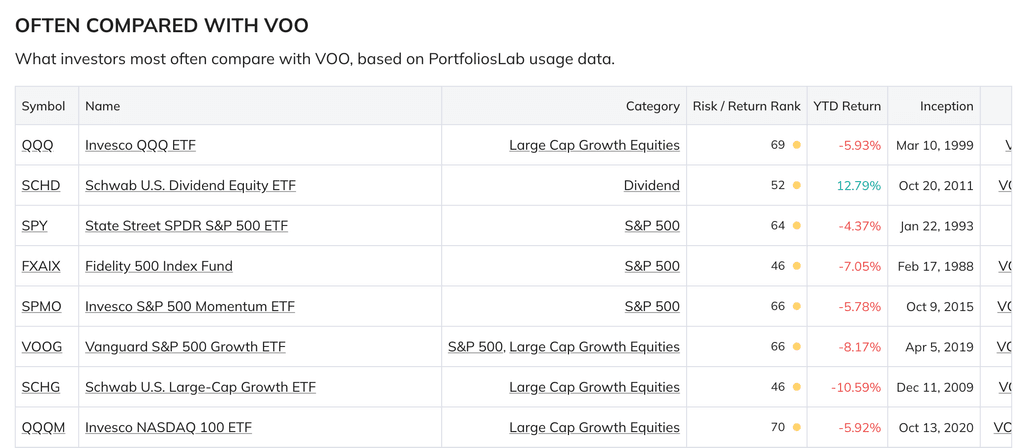Click the yellow rank dot in SPMO row
Image resolution: width=1024 pixels, height=448 pixels.
797,306
